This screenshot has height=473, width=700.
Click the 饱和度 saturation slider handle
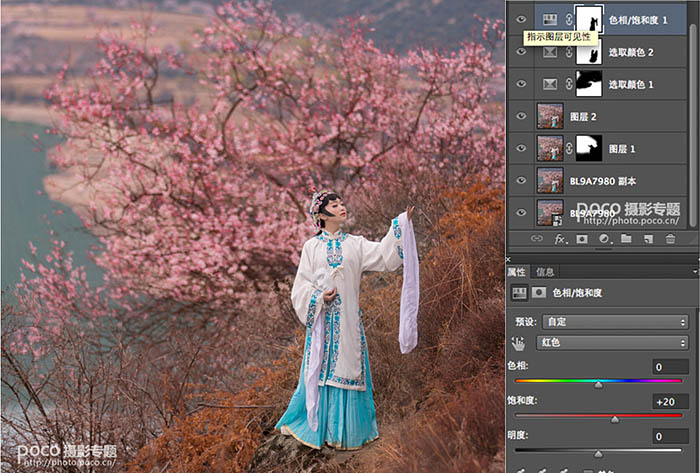tap(615, 419)
